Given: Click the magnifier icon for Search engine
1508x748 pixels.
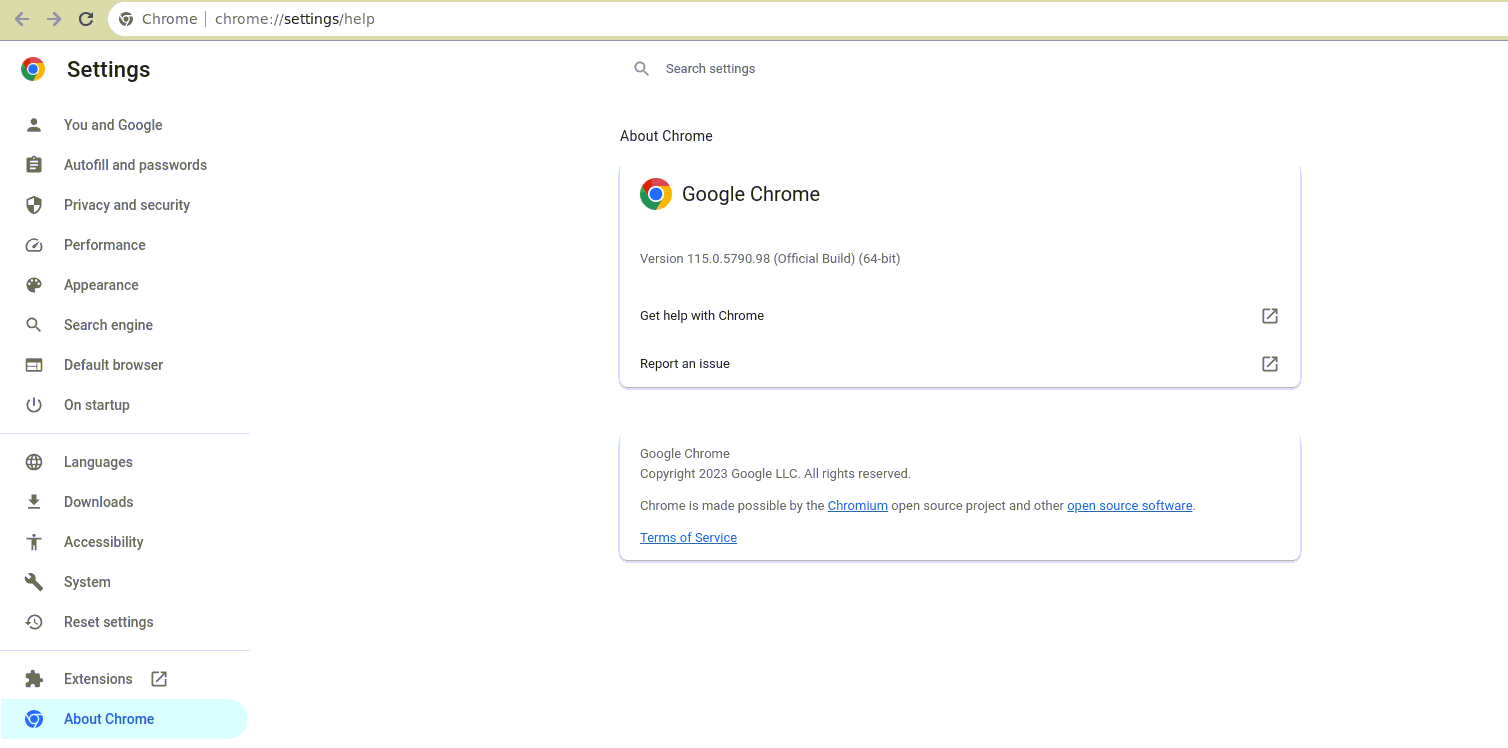Looking at the screenshot, I should click(34, 325).
